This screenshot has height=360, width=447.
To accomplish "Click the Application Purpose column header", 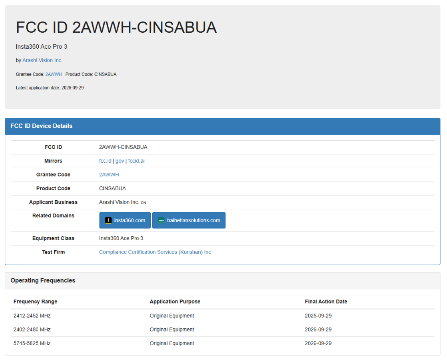I will pos(175,302).
